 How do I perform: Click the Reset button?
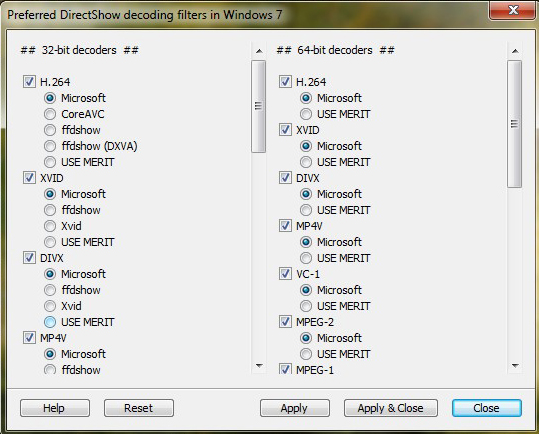(139, 408)
